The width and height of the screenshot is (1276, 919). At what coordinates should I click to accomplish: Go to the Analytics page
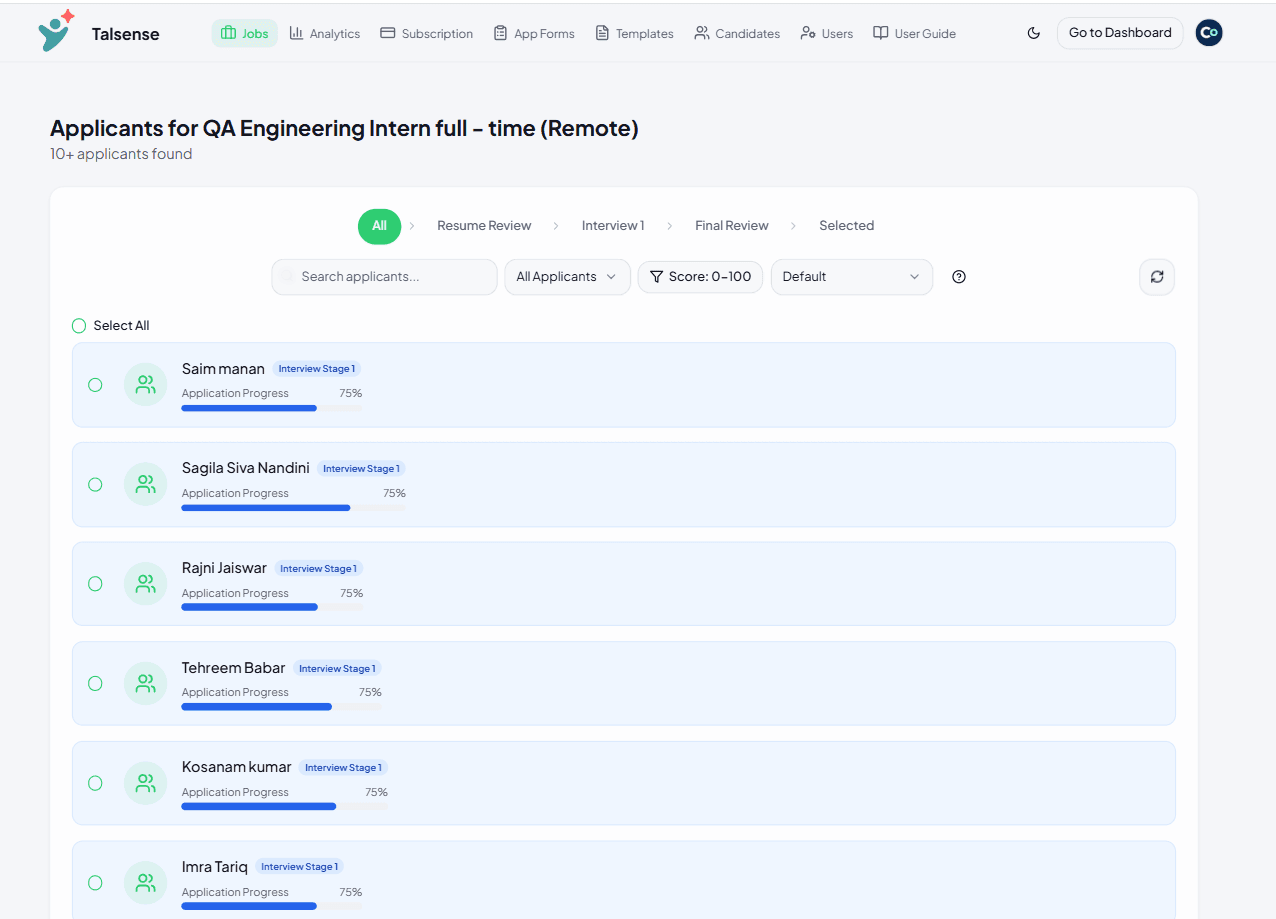pyautogui.click(x=325, y=33)
